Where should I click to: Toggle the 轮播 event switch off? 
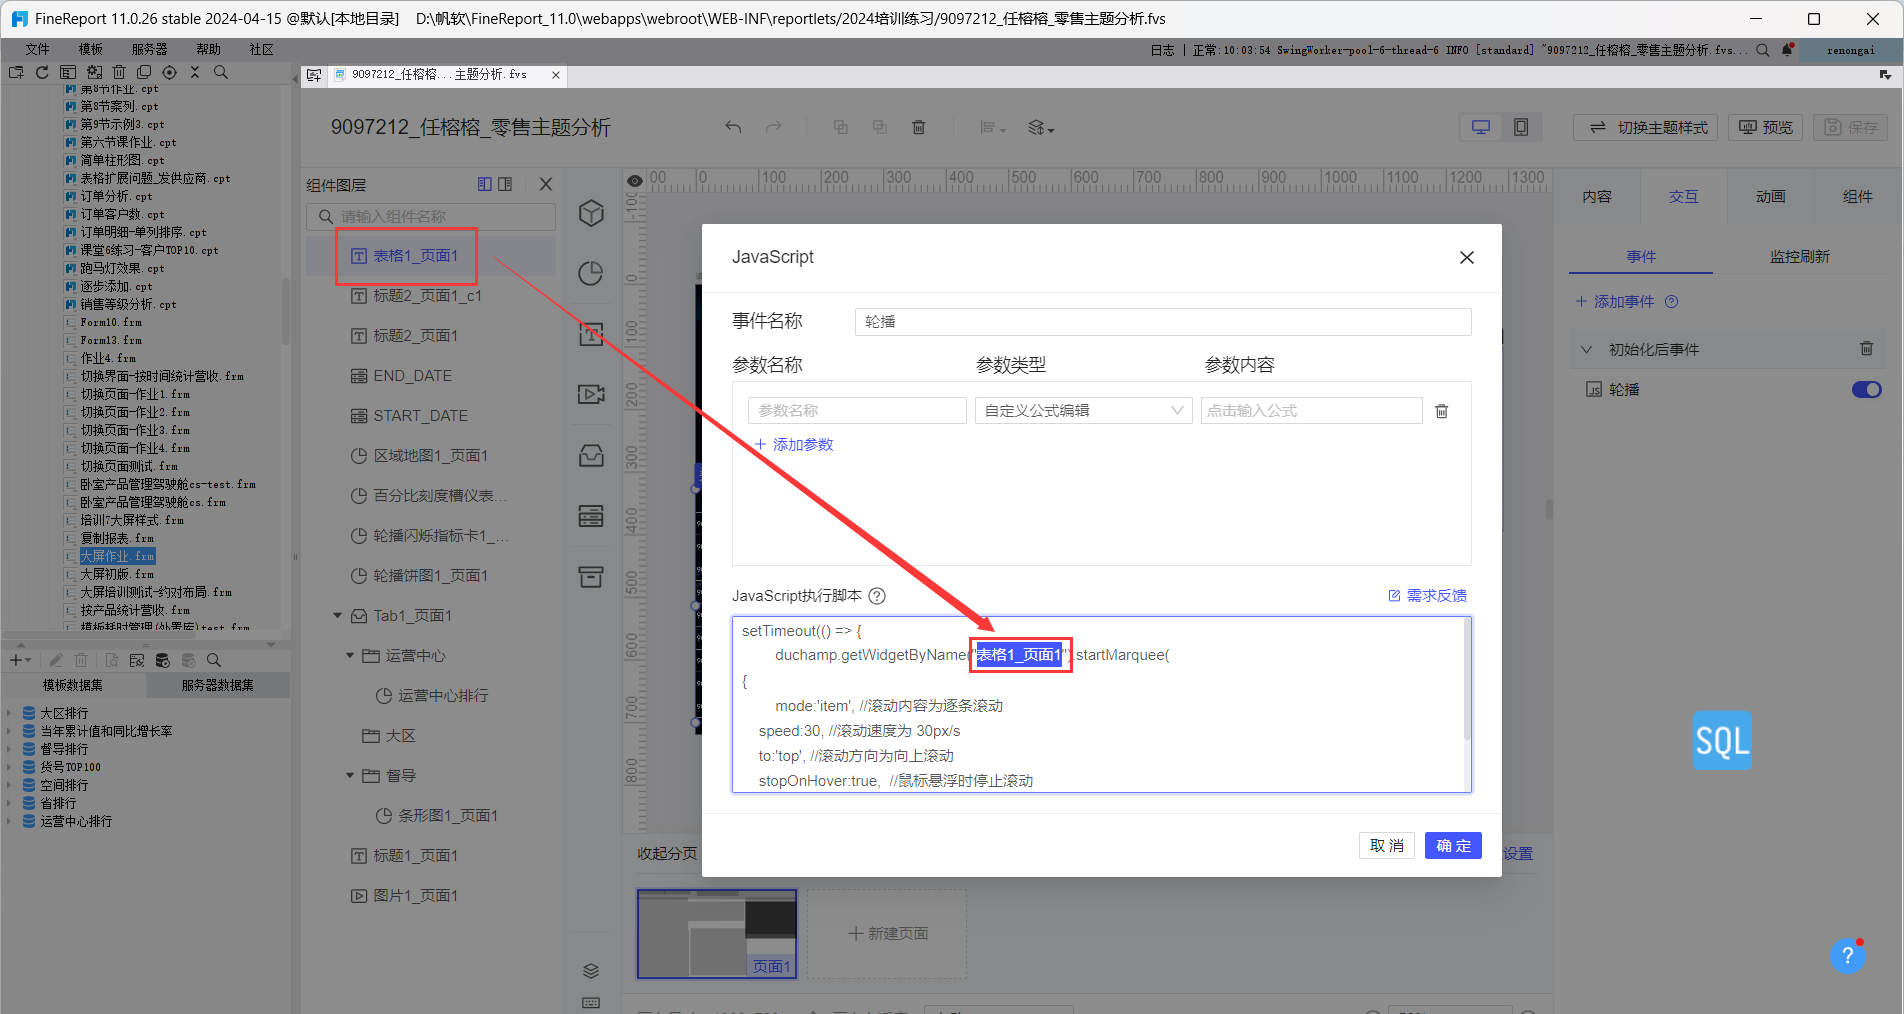pos(1866,390)
